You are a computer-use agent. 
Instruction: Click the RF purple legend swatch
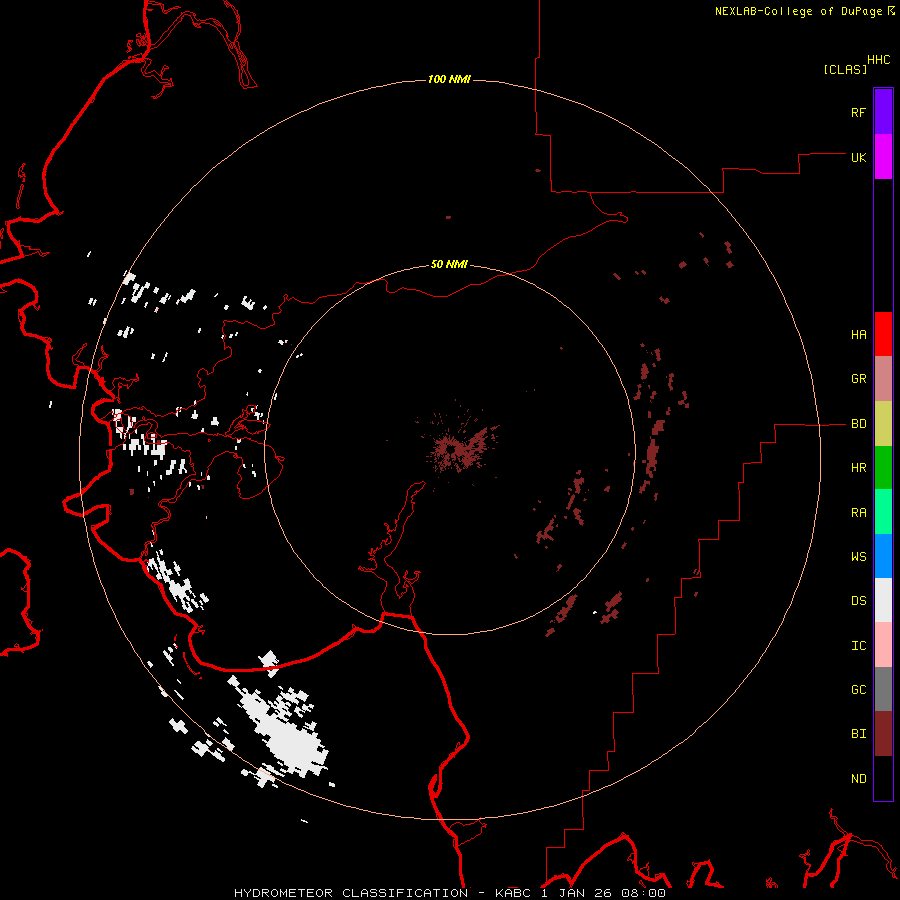click(883, 112)
